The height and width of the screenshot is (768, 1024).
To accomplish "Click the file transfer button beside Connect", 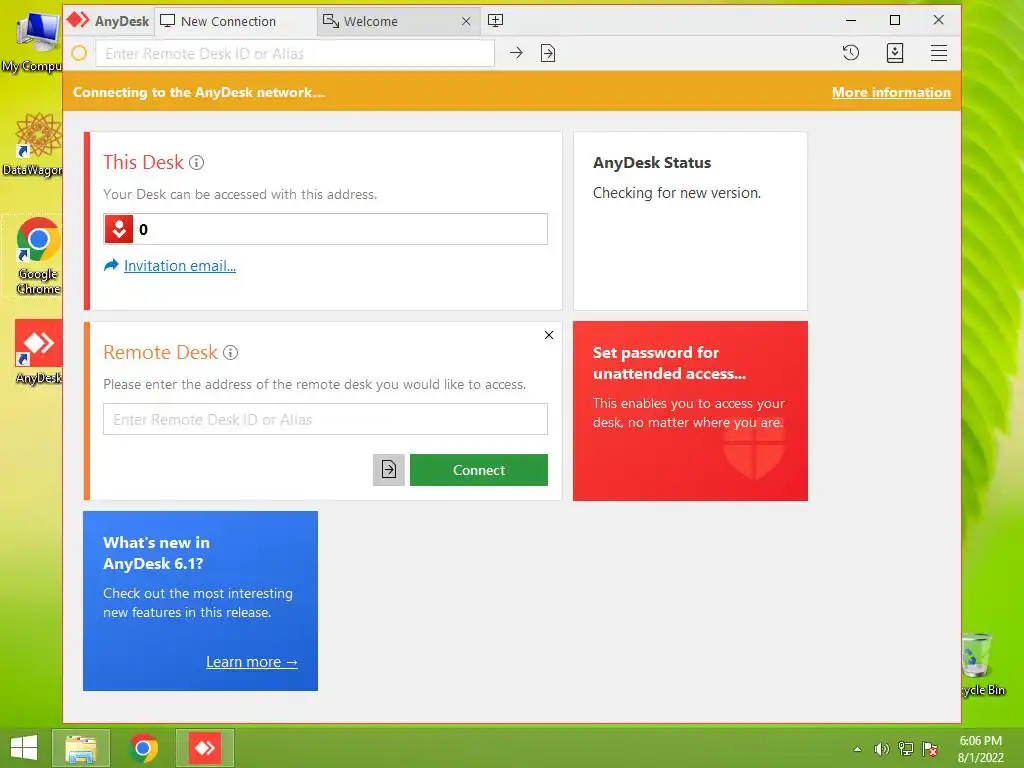I will pyautogui.click(x=389, y=470).
